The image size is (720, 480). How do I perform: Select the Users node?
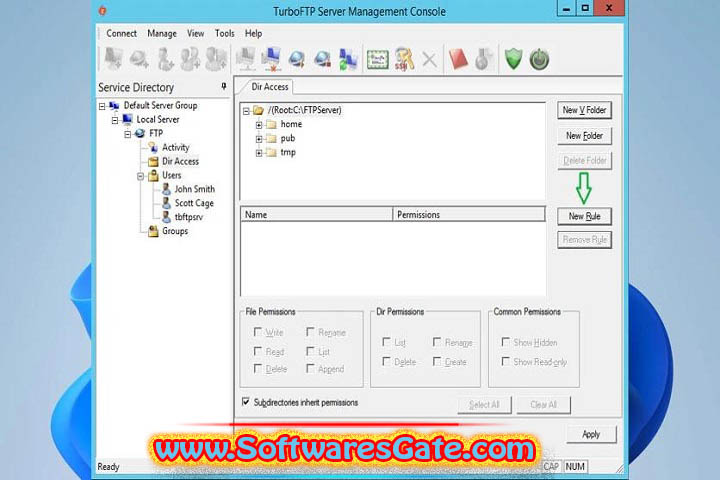[172, 175]
